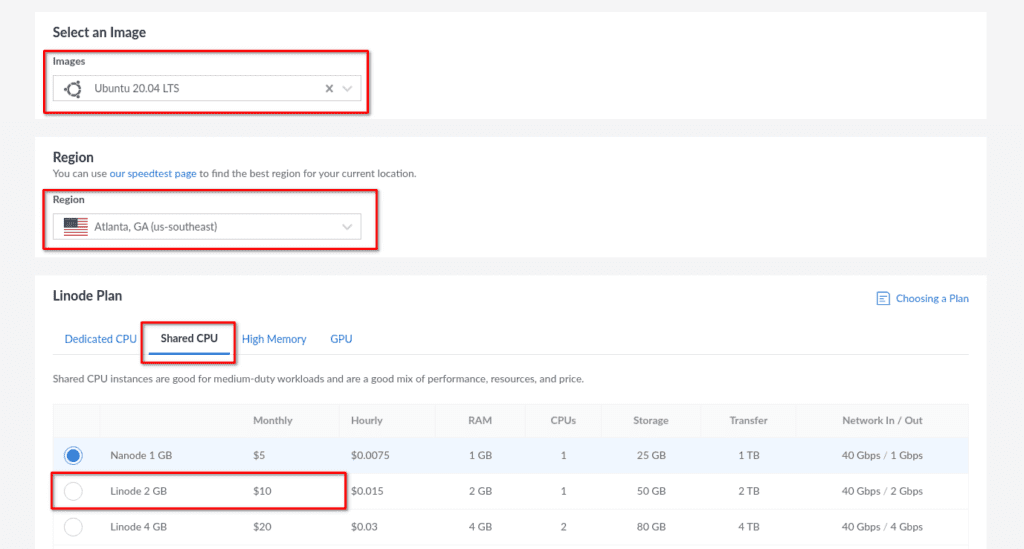Click the Select an Image heading

pos(99,33)
